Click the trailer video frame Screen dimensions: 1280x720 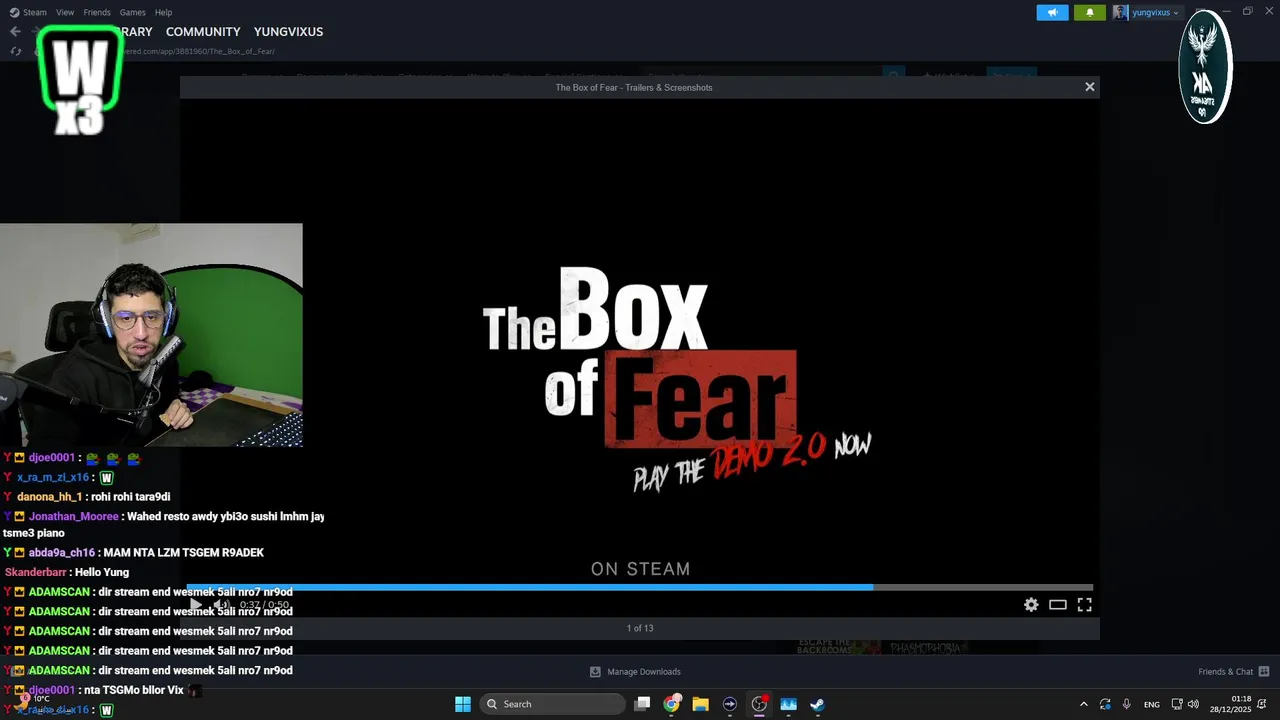click(x=640, y=340)
